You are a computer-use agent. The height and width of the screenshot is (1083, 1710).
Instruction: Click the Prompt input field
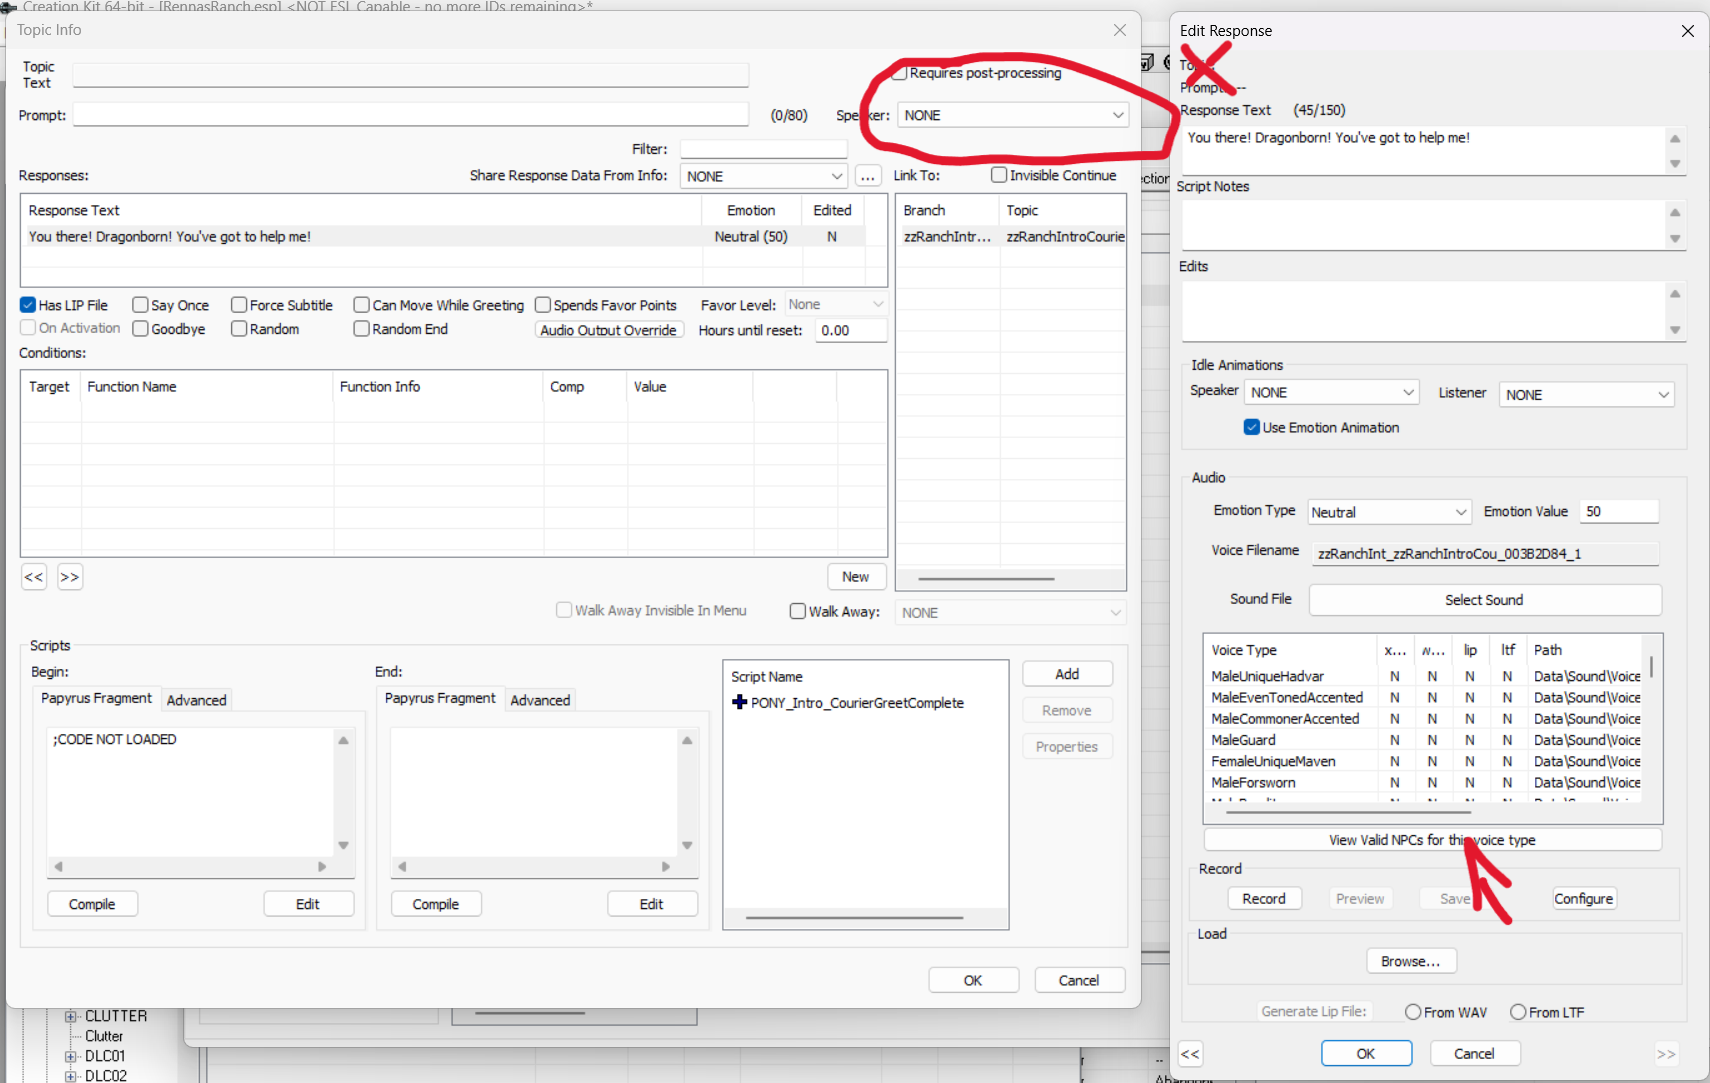point(411,115)
